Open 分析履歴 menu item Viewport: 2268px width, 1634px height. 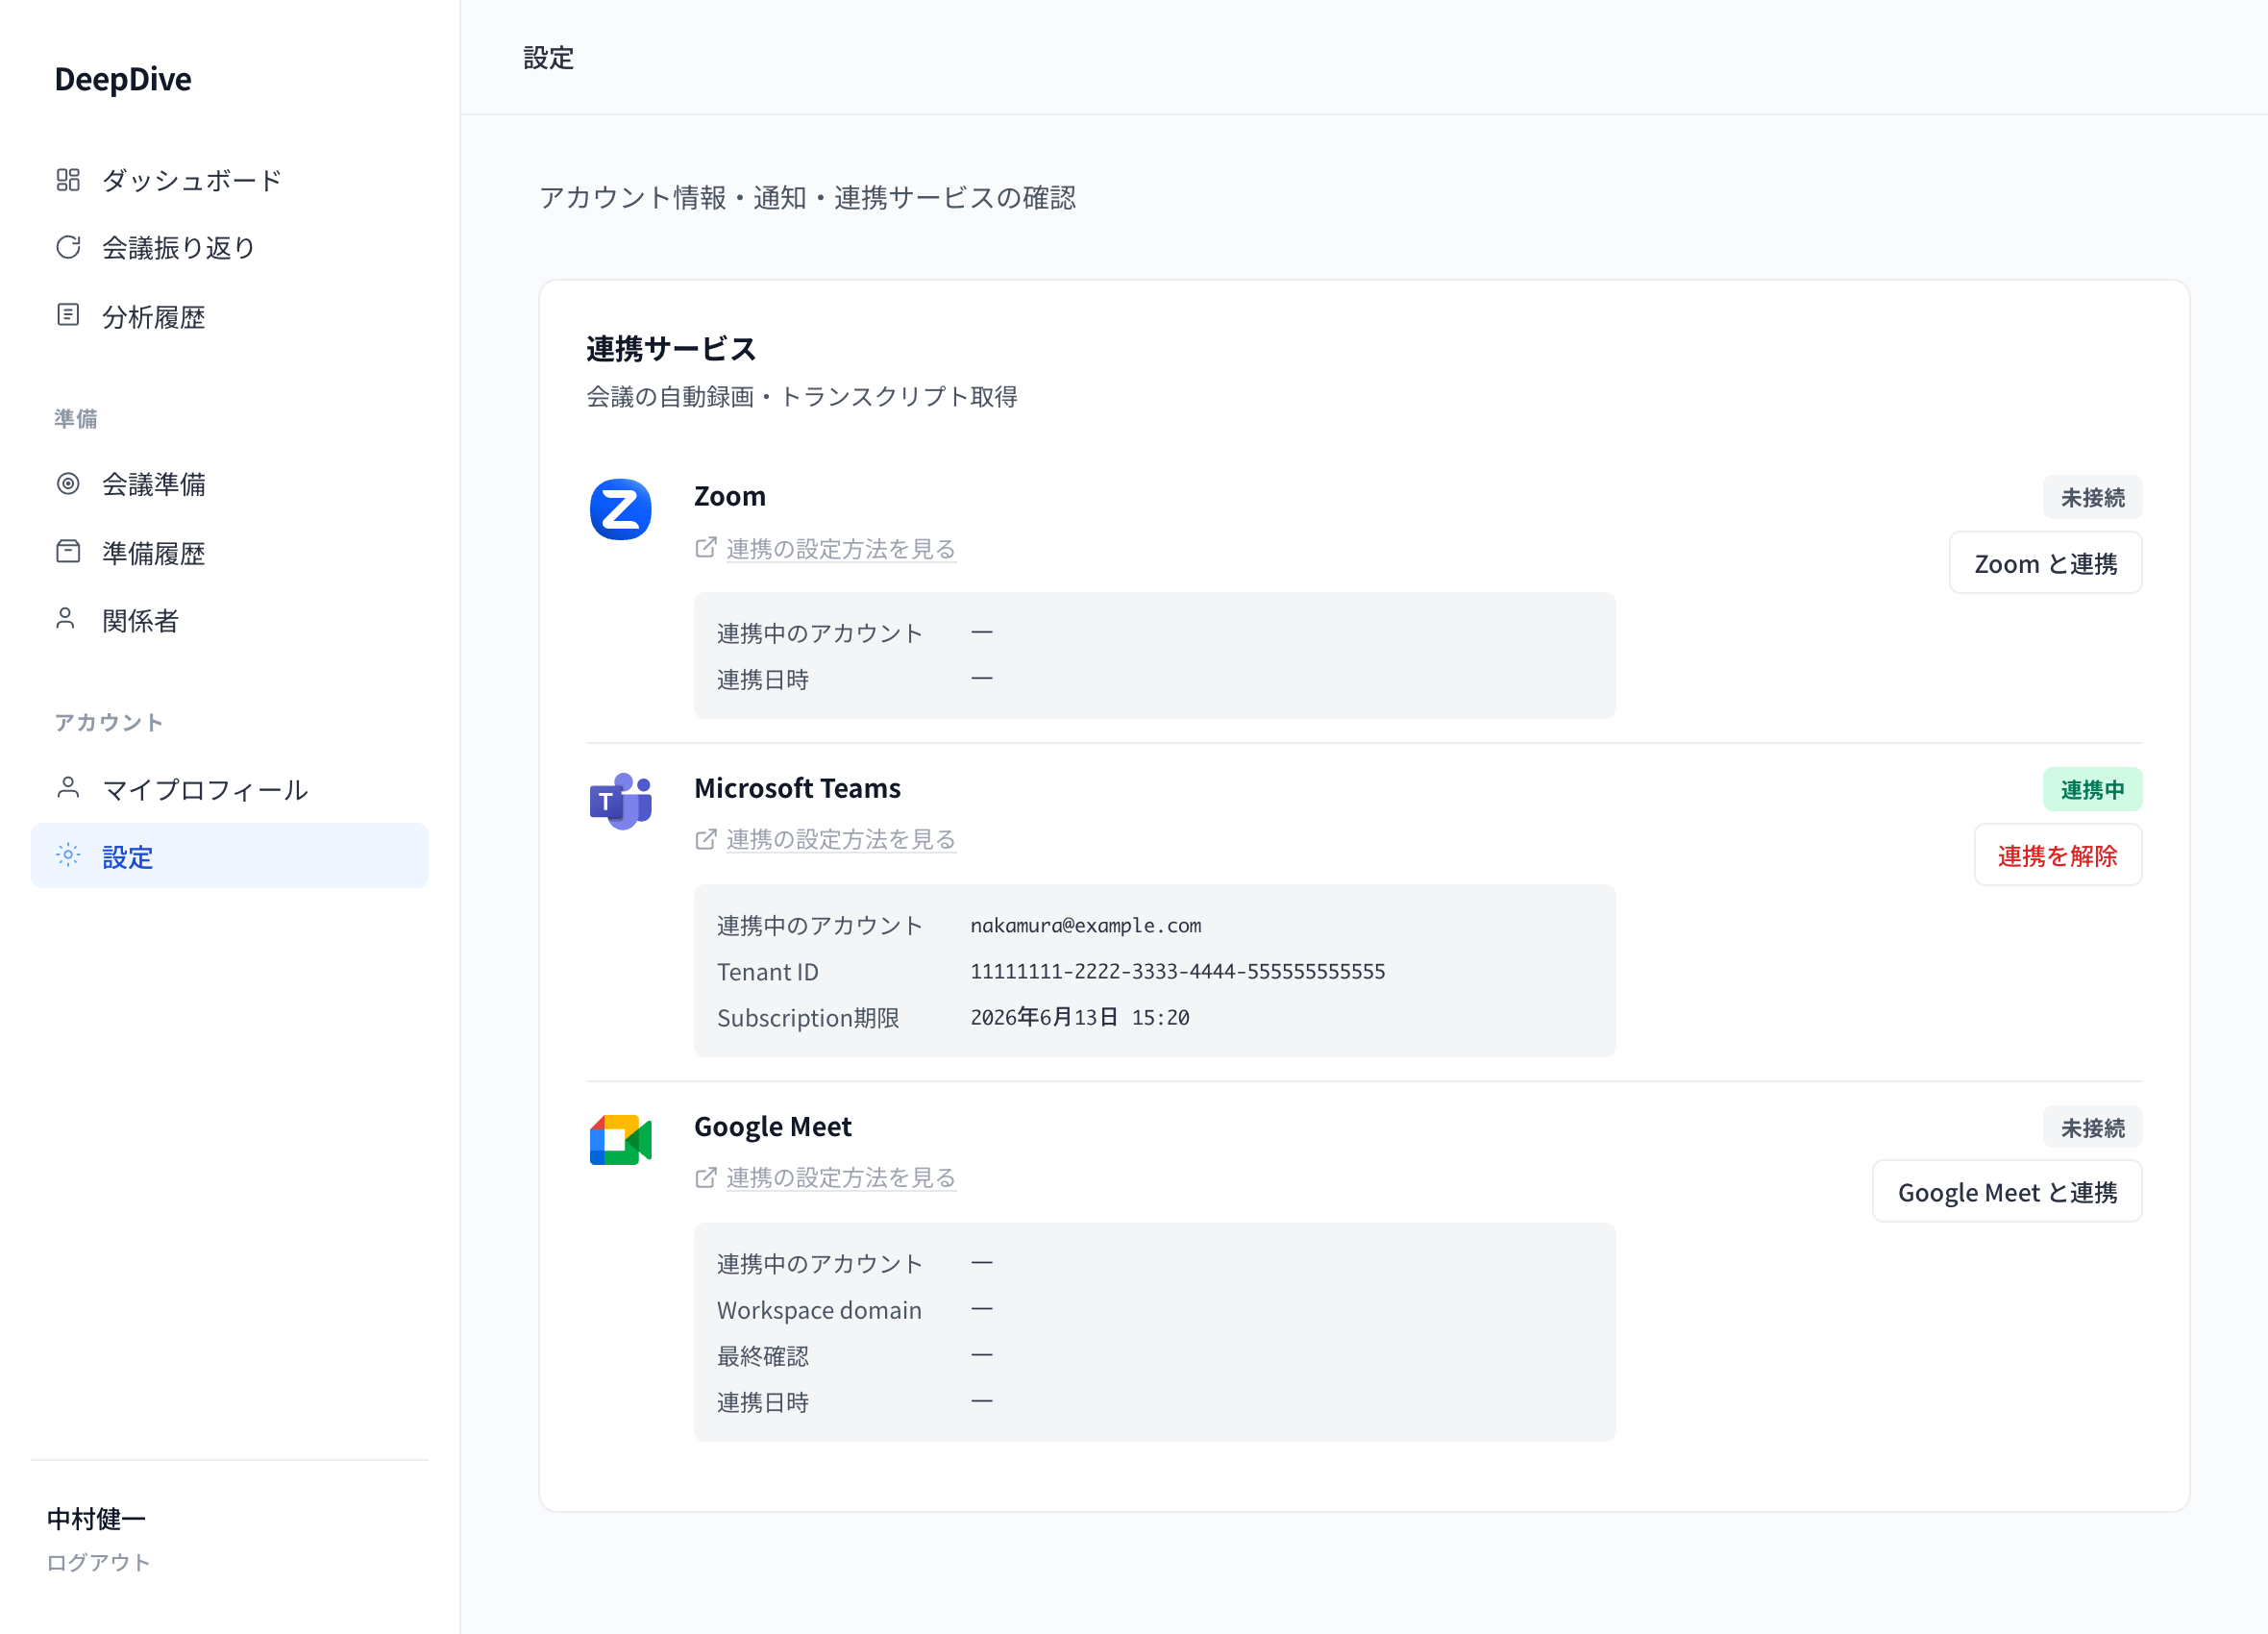point(229,316)
